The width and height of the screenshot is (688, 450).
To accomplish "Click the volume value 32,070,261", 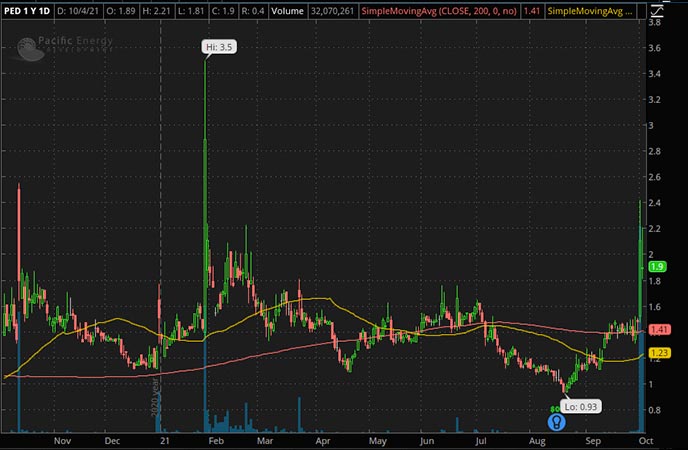I will click(x=332, y=11).
